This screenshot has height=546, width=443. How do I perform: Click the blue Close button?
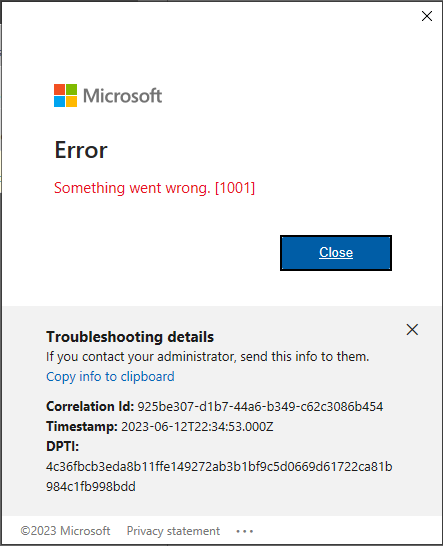point(336,253)
